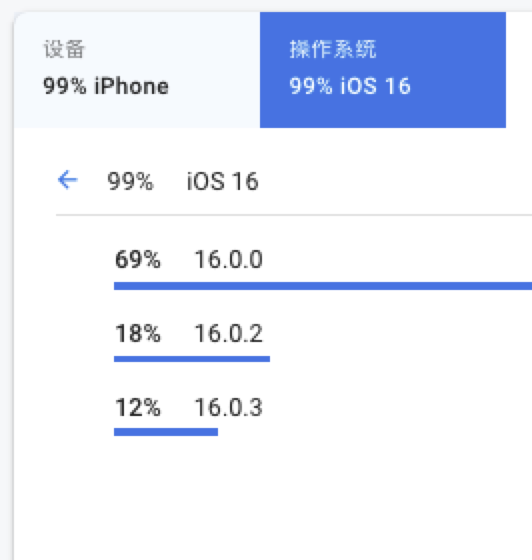Click the 99% header percentage

[130, 181]
